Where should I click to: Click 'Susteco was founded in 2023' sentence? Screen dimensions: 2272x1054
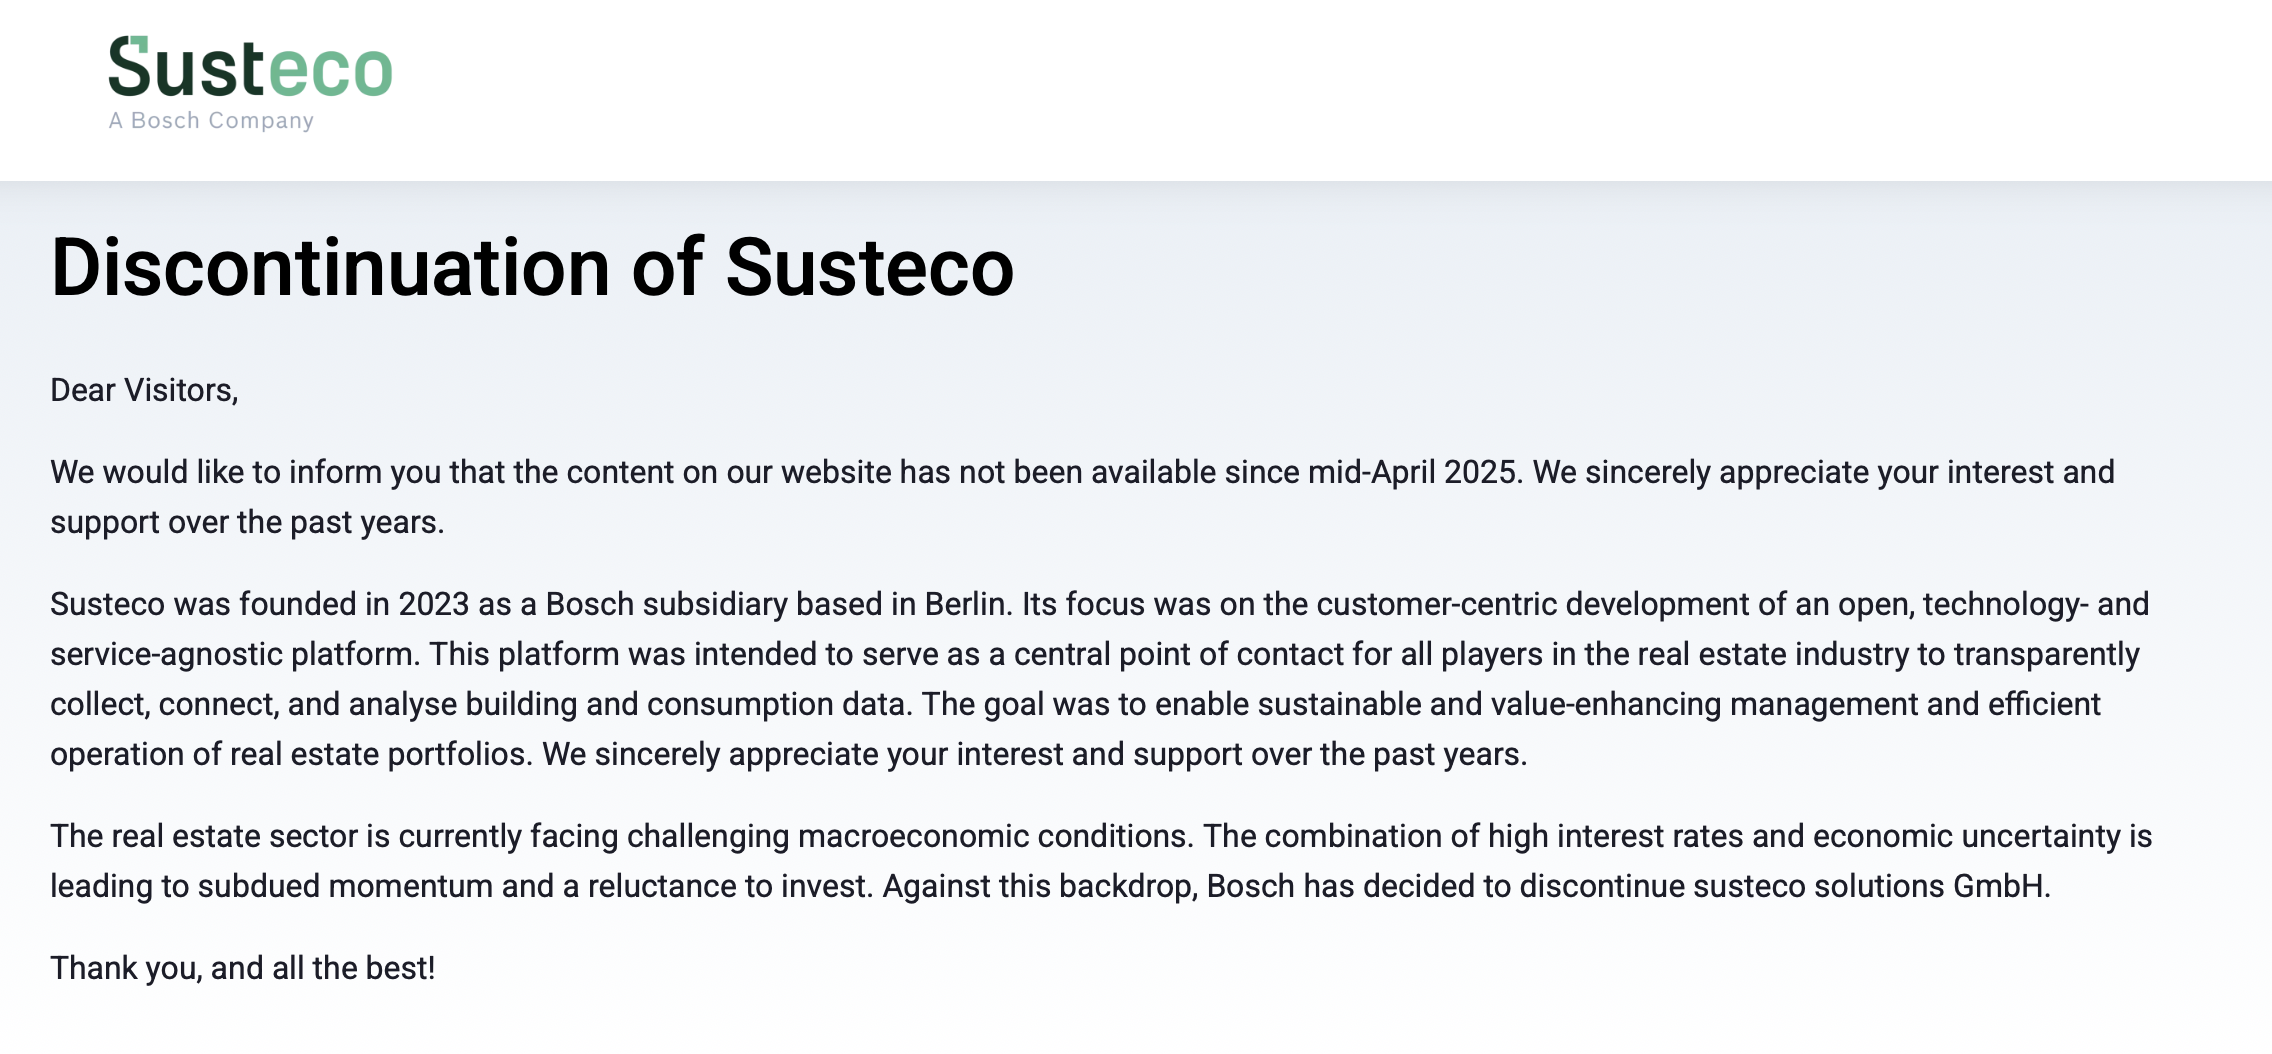pyautogui.click(x=260, y=604)
